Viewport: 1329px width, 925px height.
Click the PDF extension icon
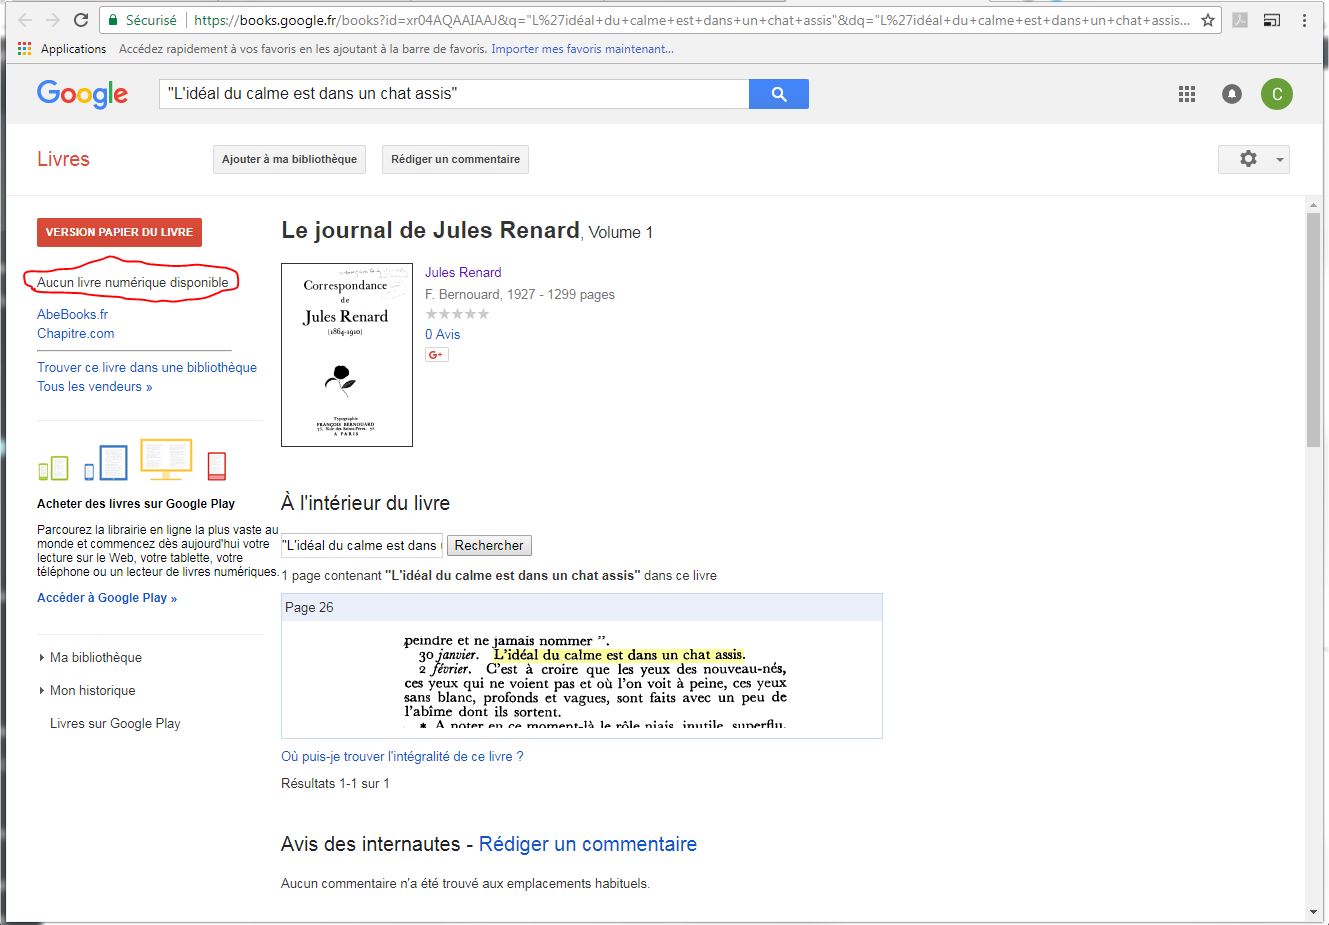click(x=1240, y=20)
